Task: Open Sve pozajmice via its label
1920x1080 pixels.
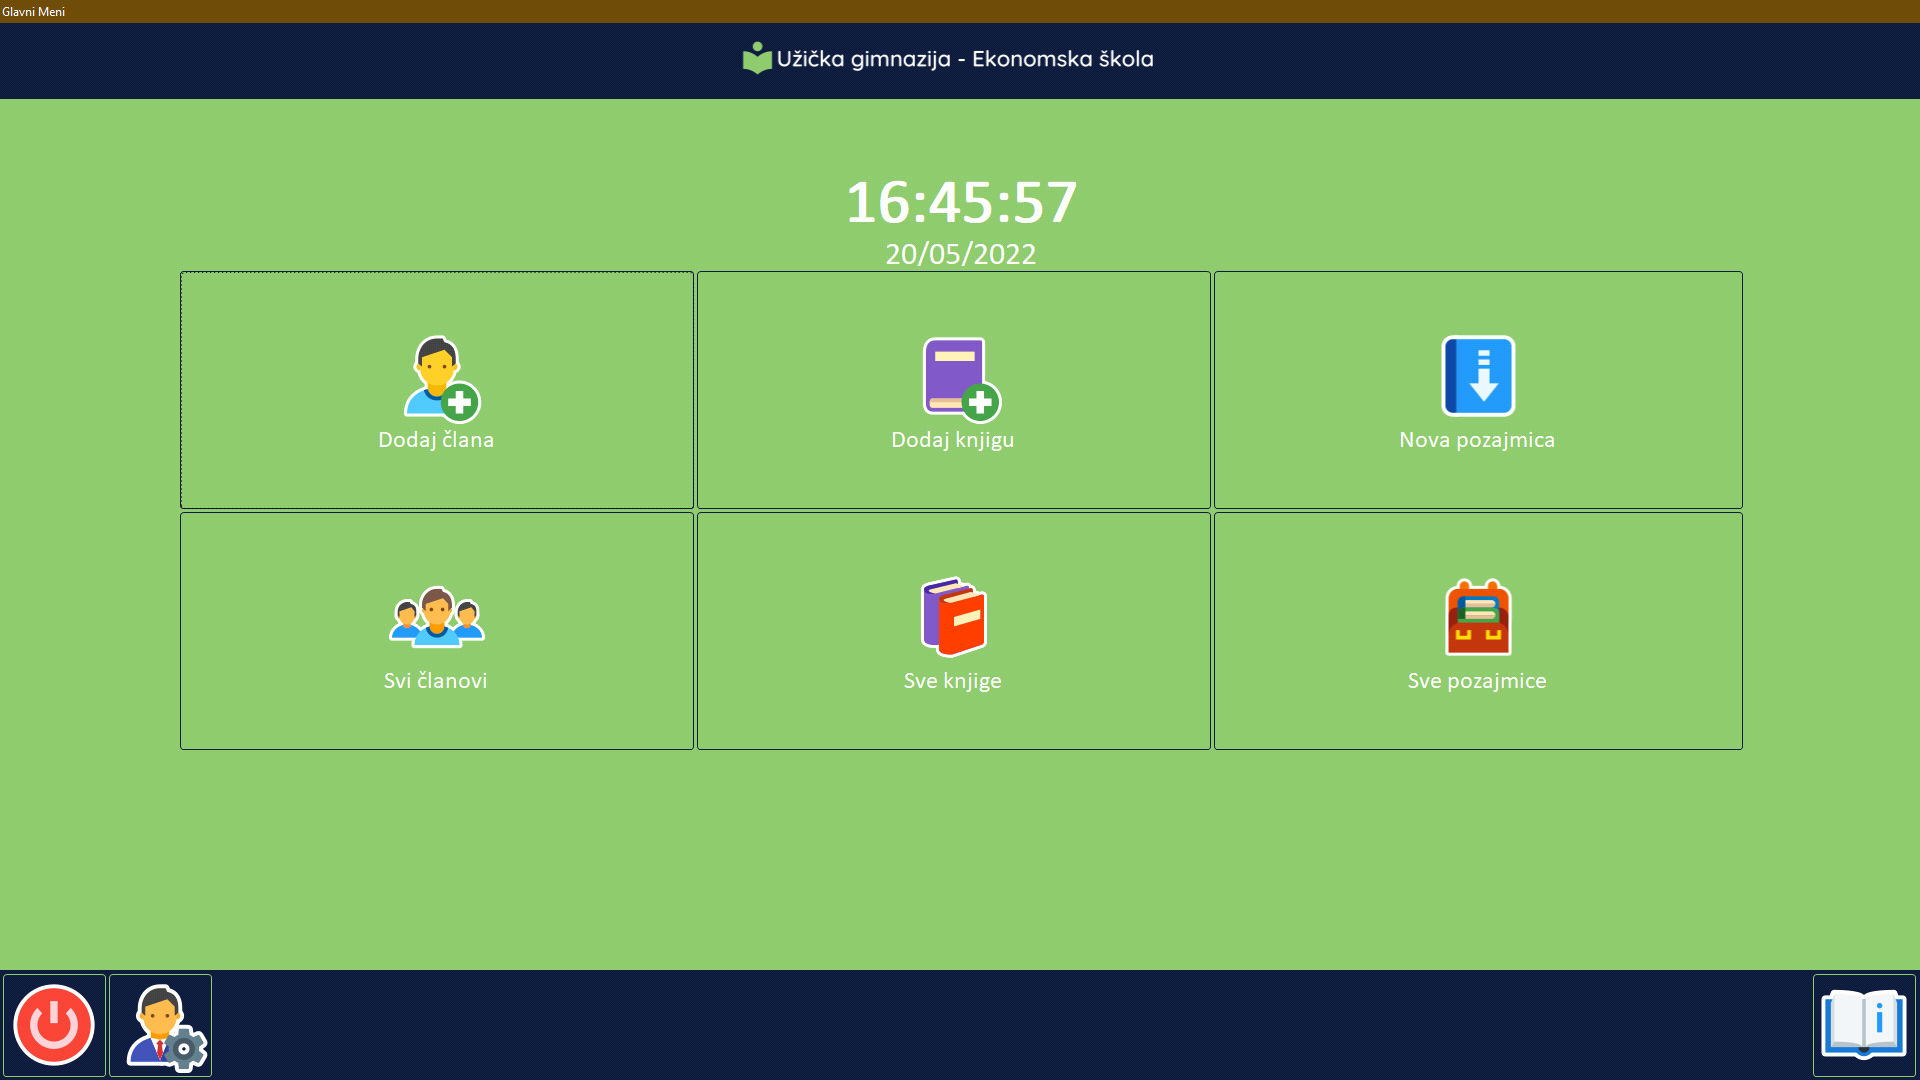Action: coord(1477,681)
